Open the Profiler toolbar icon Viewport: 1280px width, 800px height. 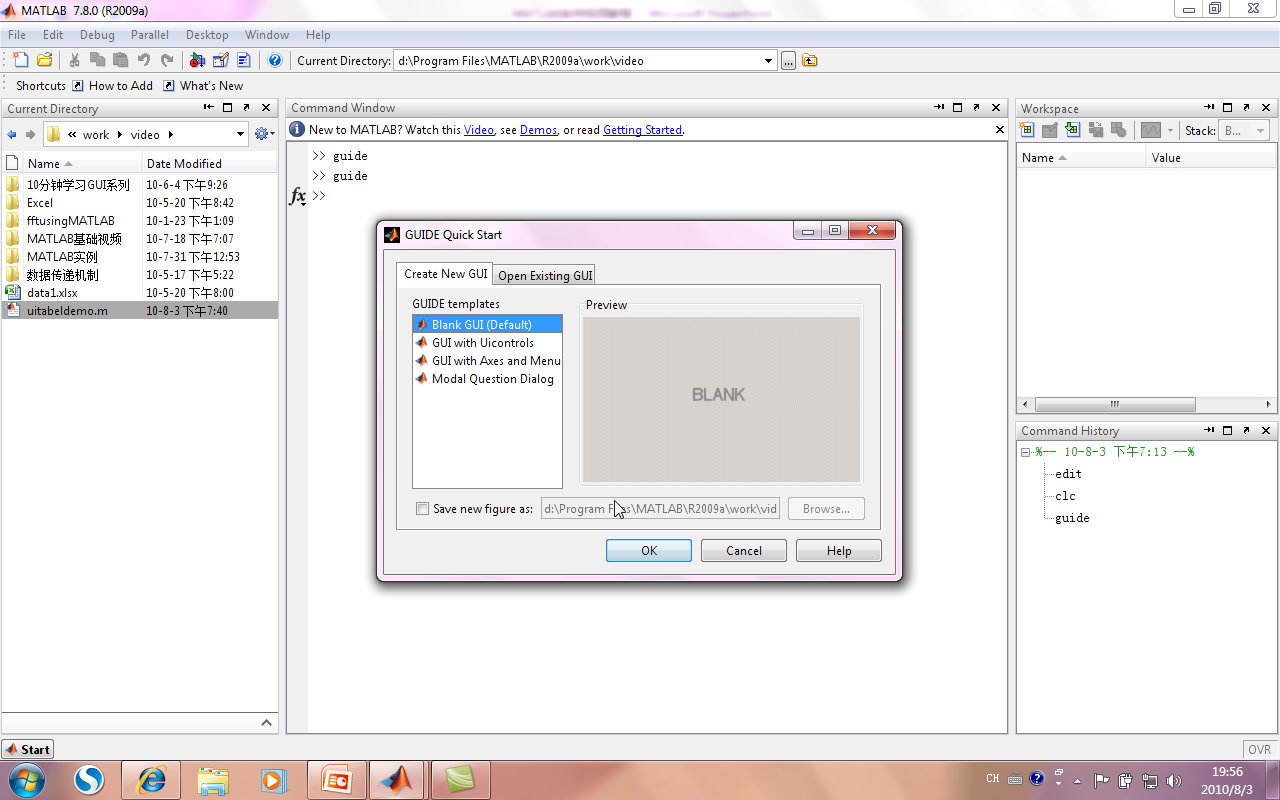point(244,60)
